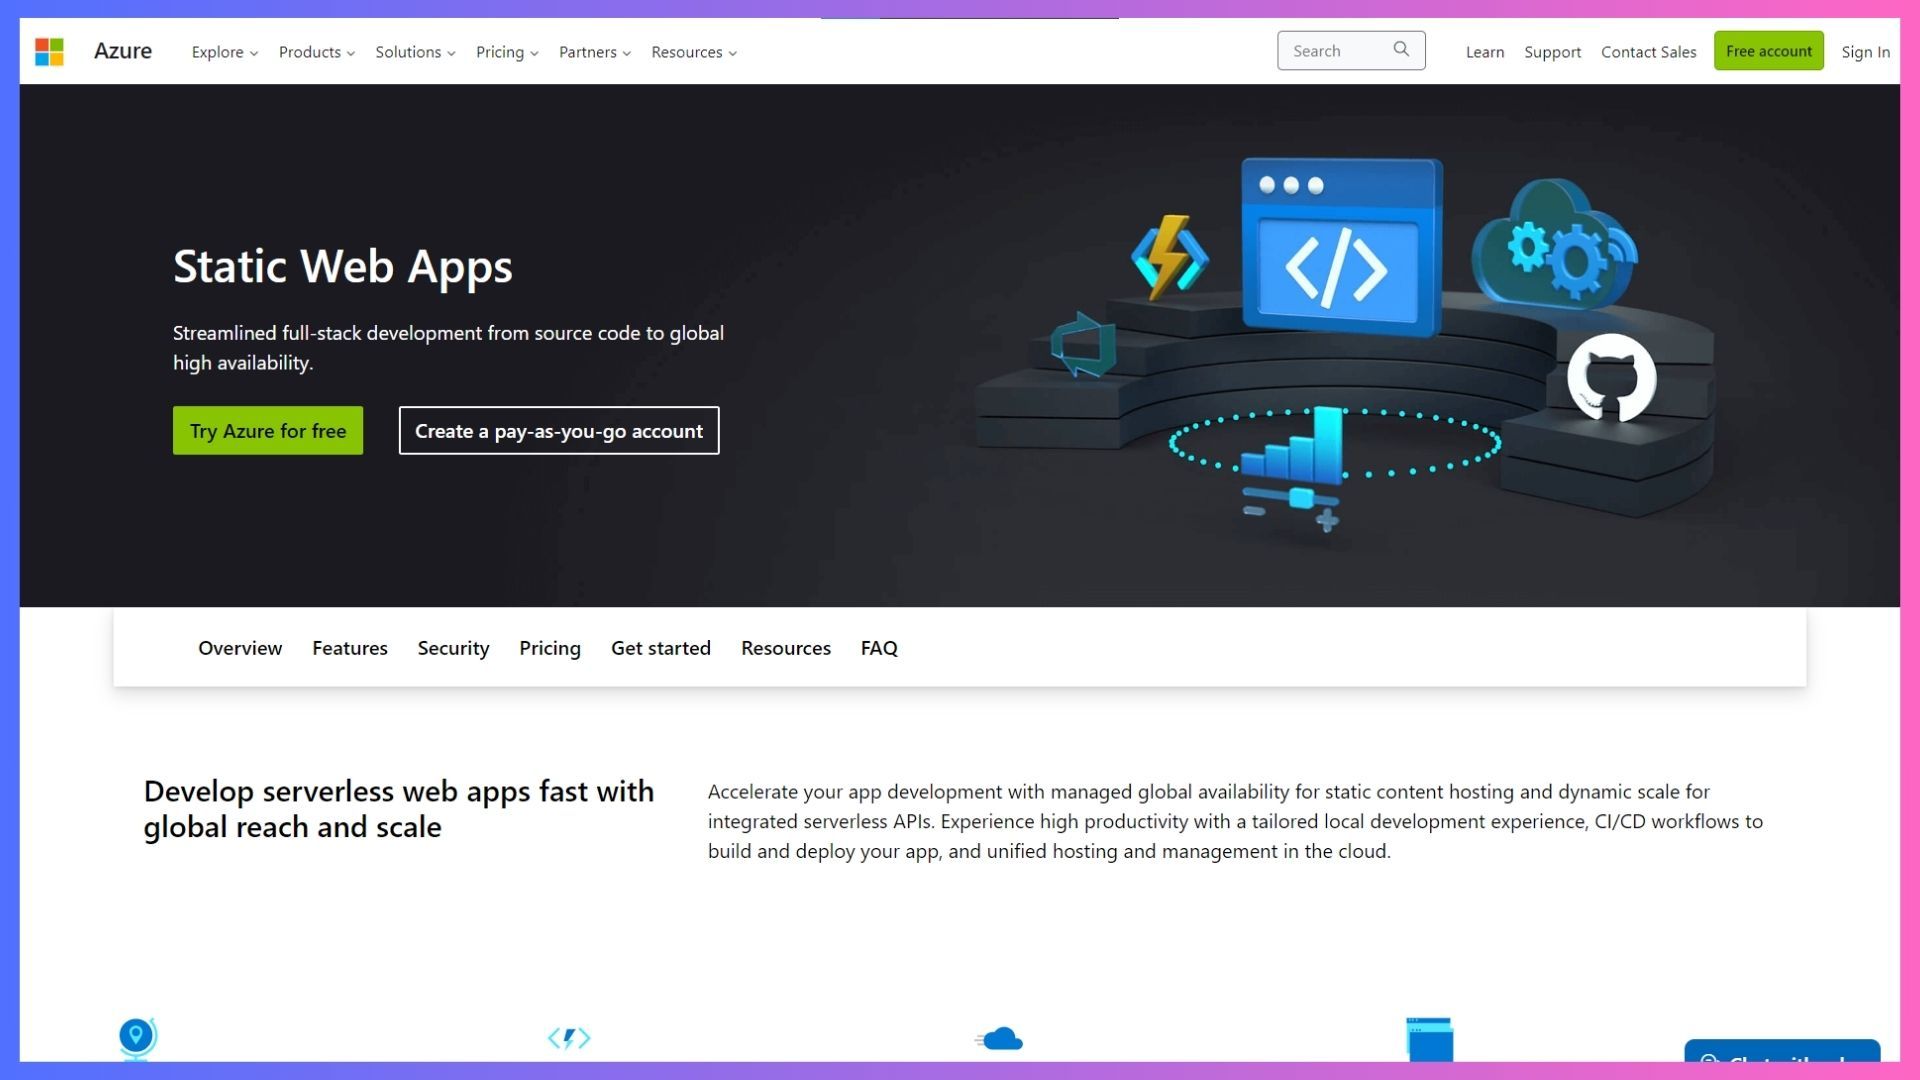Viewport: 1920px width, 1080px height.
Task: Go to the FAQ section tab
Action: (x=878, y=648)
